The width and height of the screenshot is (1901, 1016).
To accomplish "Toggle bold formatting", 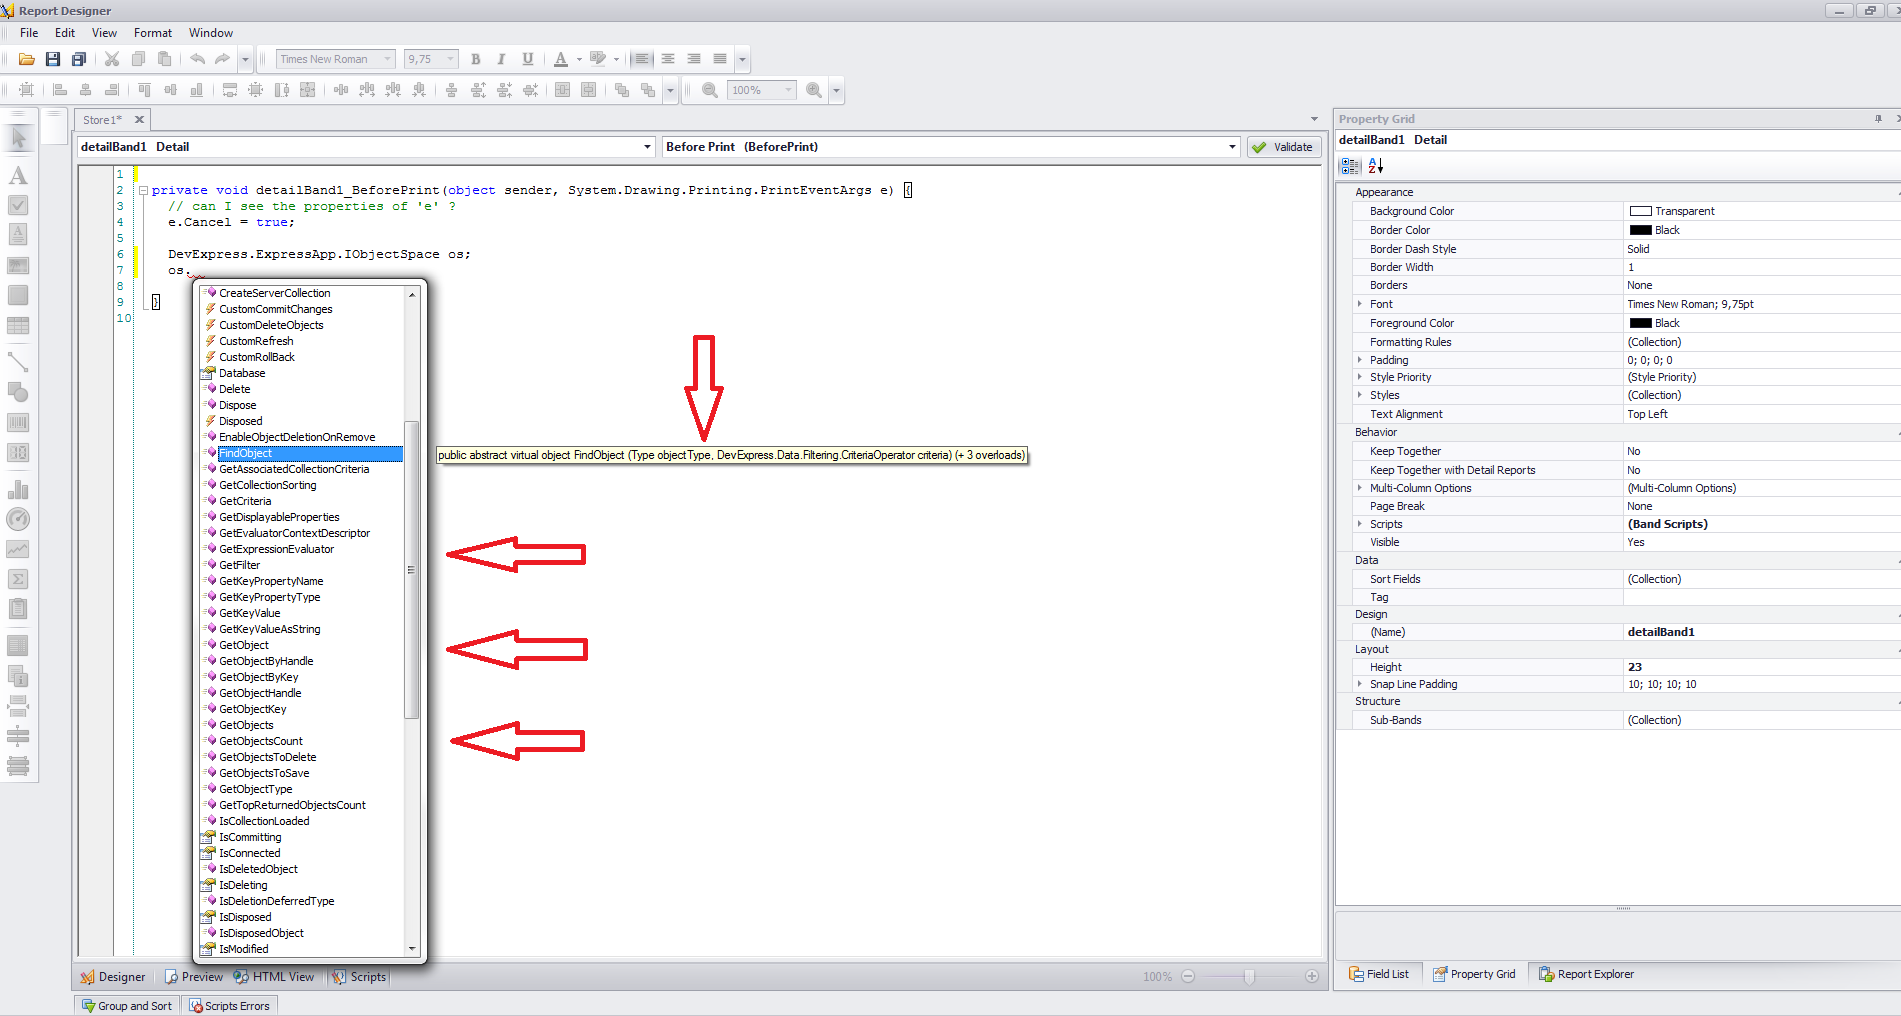I will coord(476,59).
